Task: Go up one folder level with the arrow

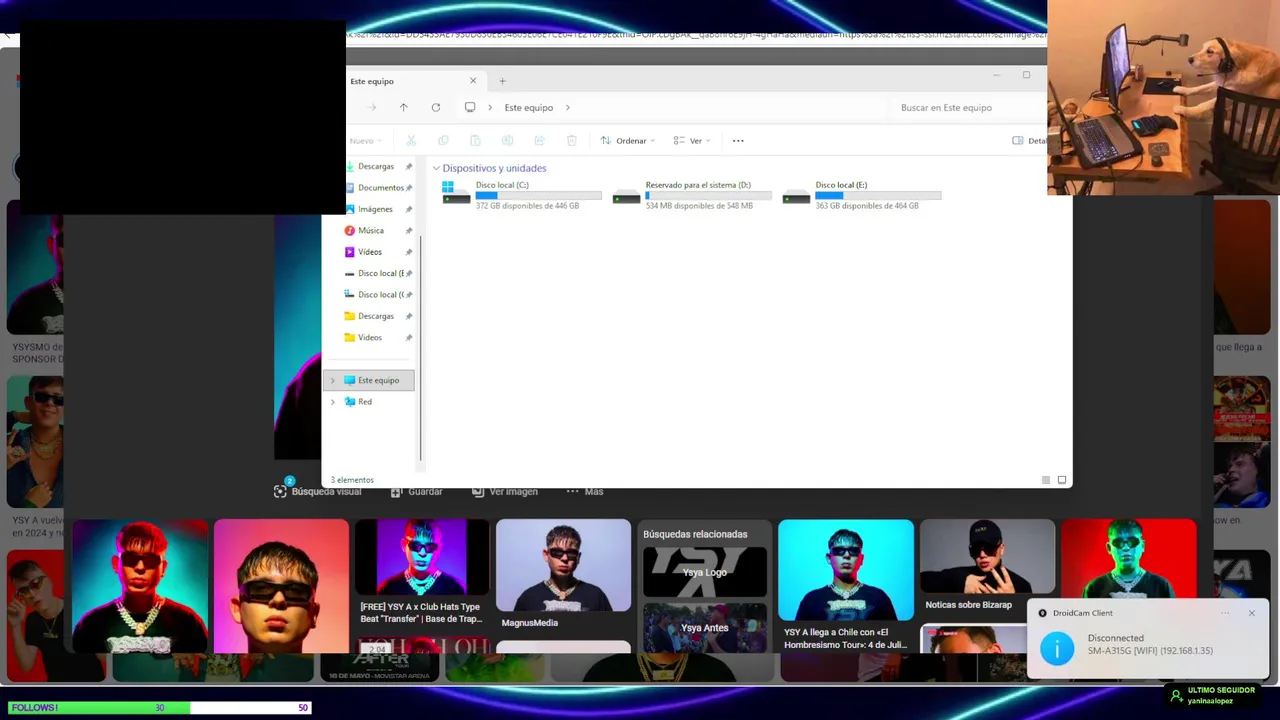Action: click(404, 107)
